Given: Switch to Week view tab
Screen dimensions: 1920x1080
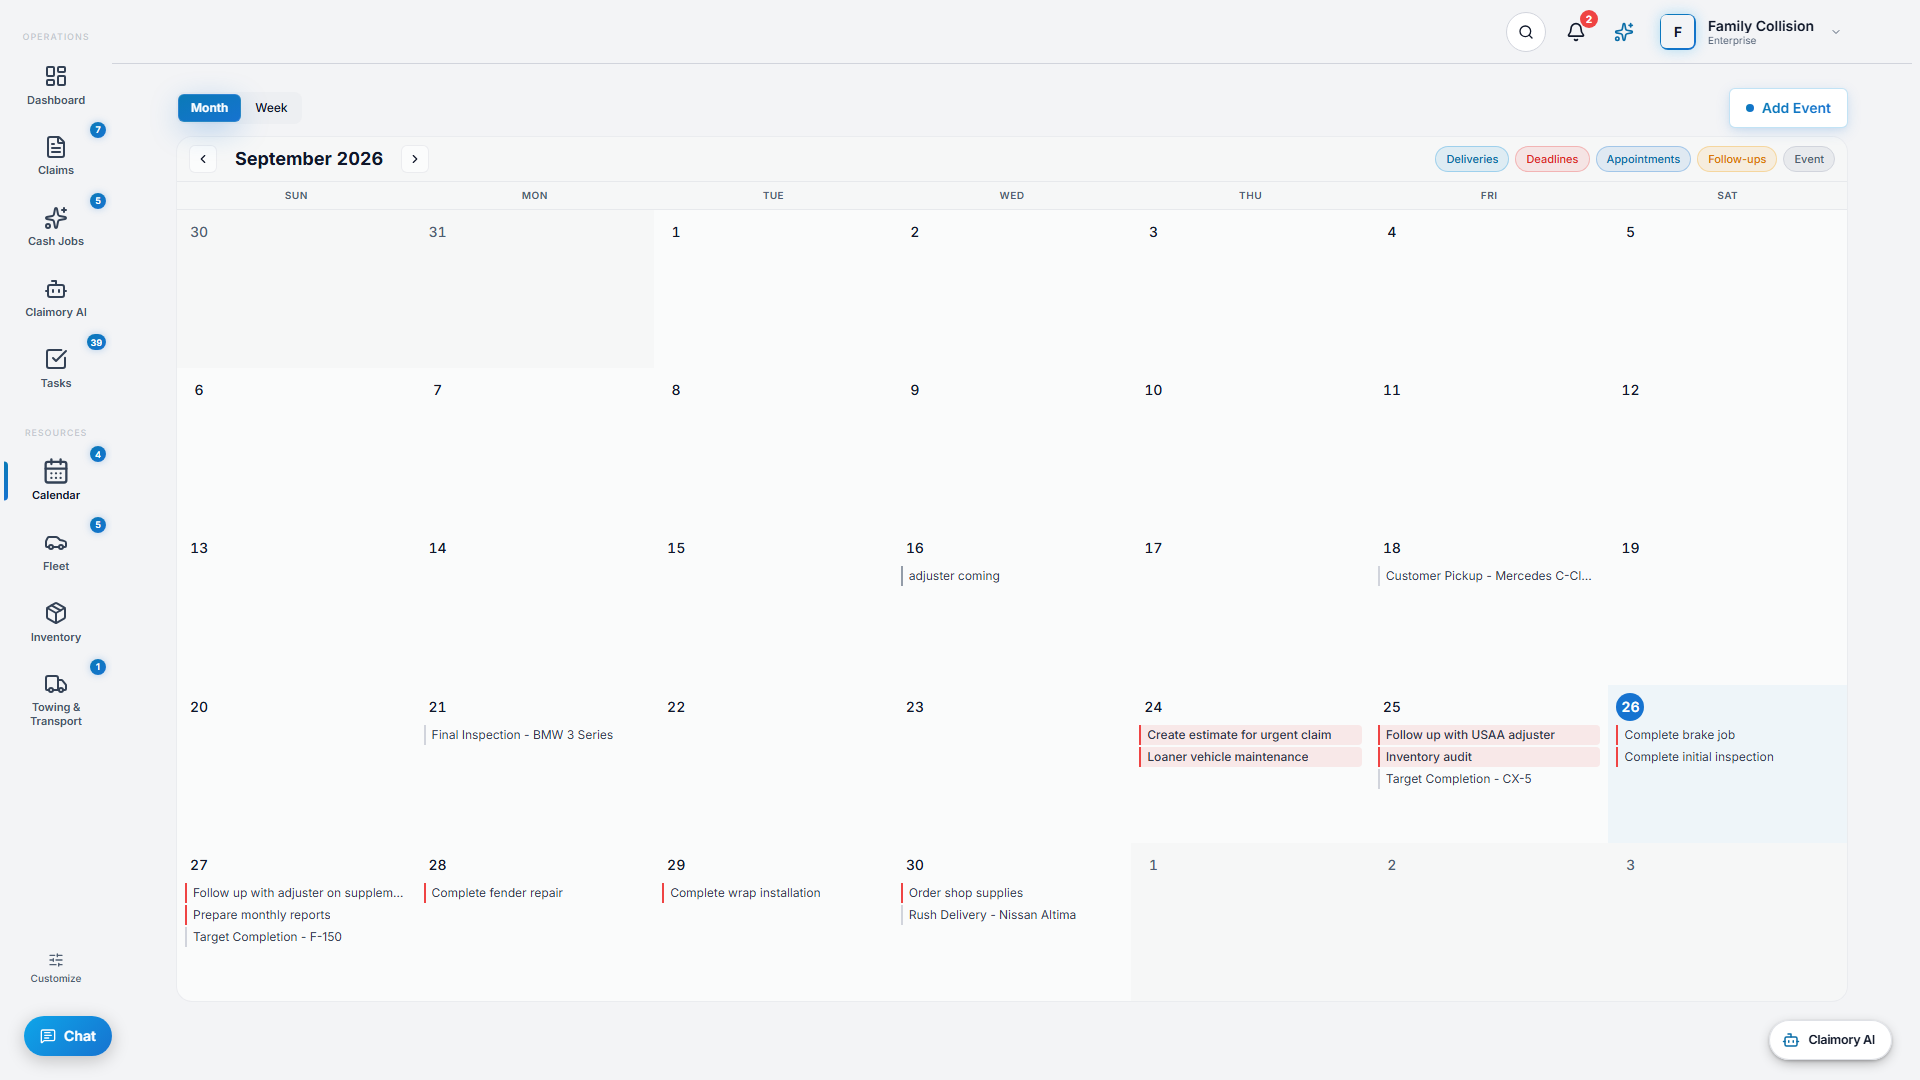Looking at the screenshot, I should click(x=271, y=108).
